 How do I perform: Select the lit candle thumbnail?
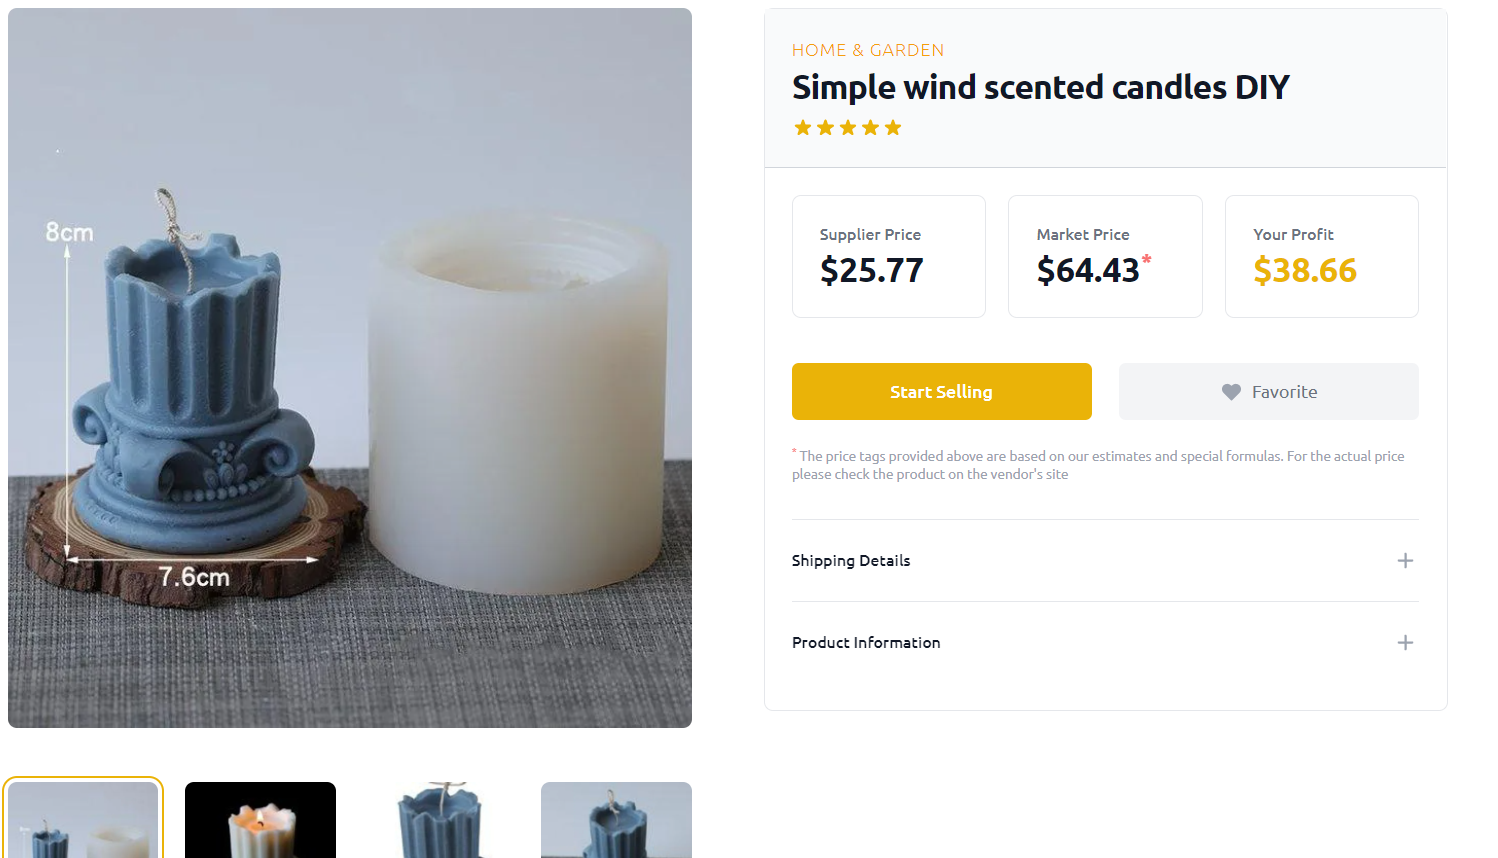(x=260, y=820)
